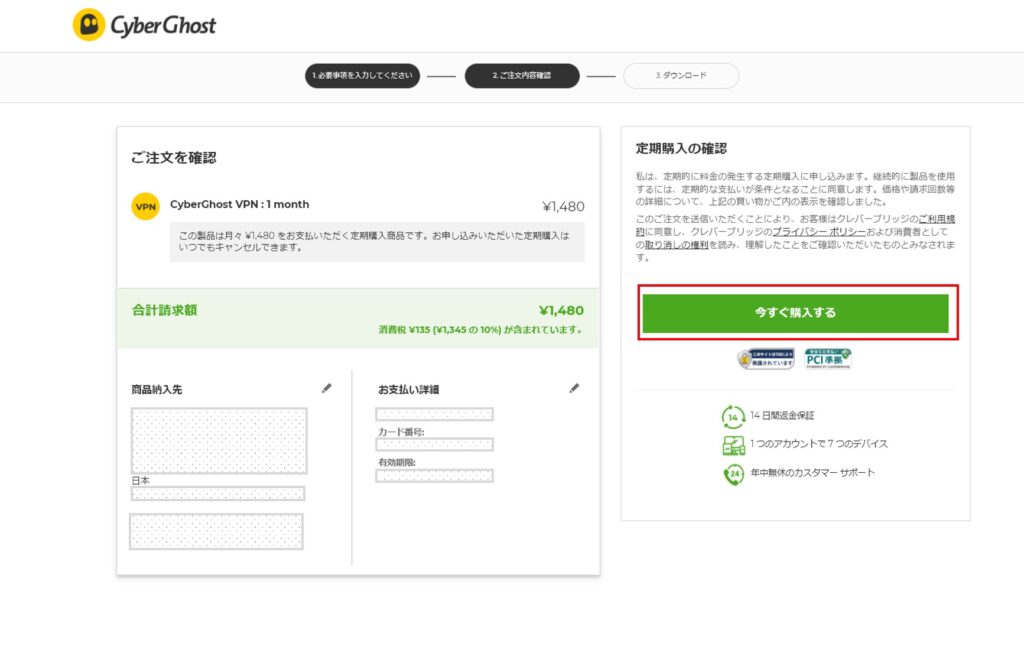1024x659 pixels.
Task: Click the CyberGhost VPN 1 month product row
Action: [240, 205]
